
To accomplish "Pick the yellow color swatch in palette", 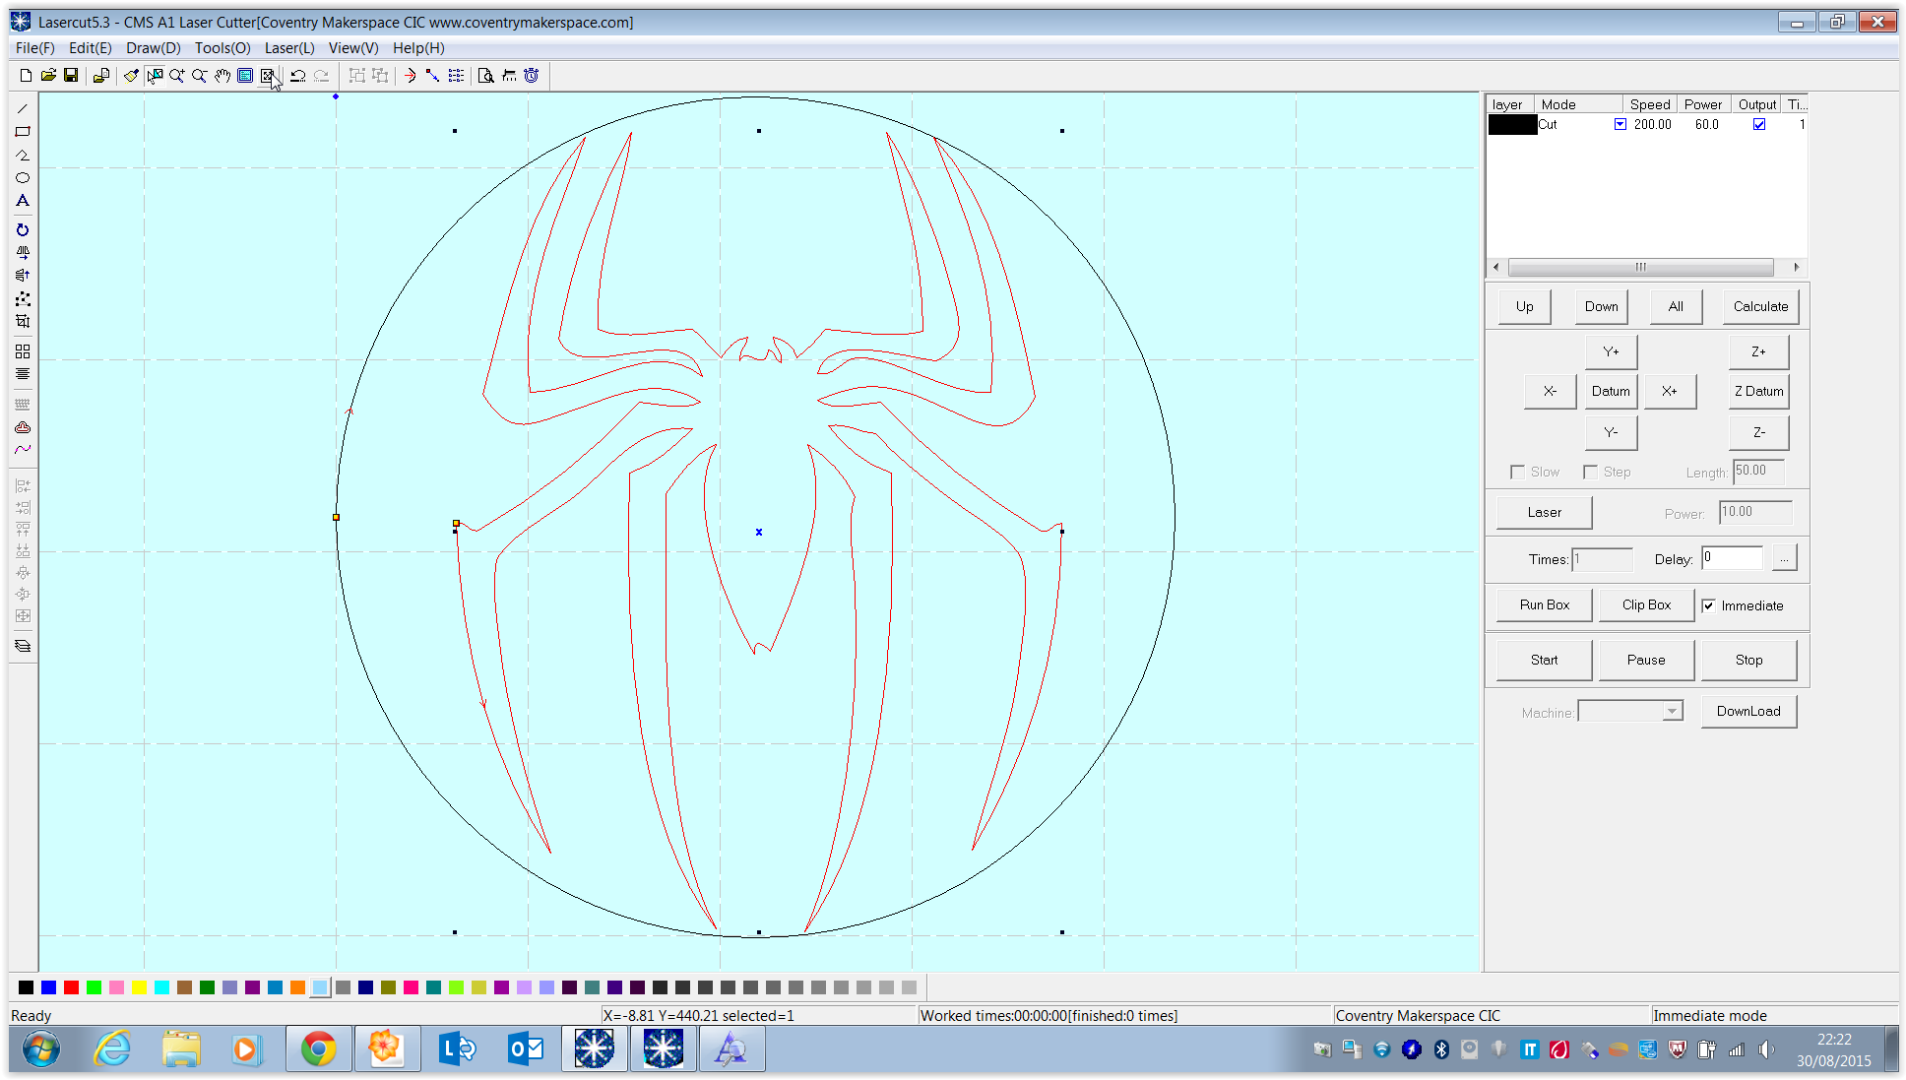I will point(139,988).
